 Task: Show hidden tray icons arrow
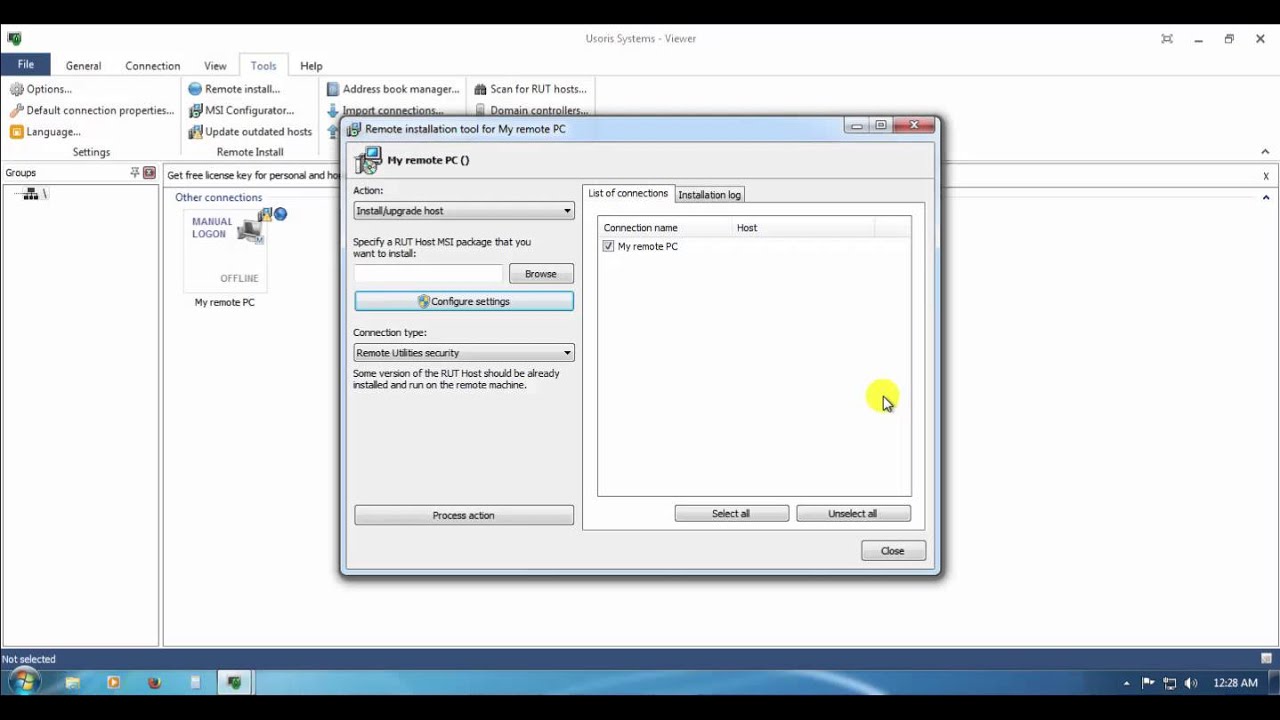tap(1127, 683)
